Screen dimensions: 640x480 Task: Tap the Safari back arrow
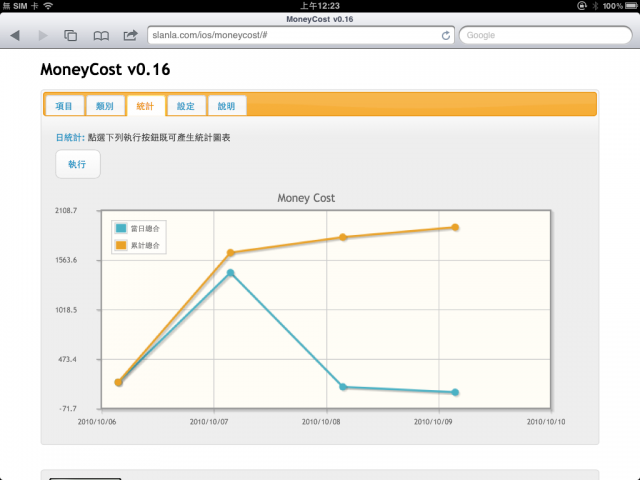pyautogui.click(x=15, y=36)
